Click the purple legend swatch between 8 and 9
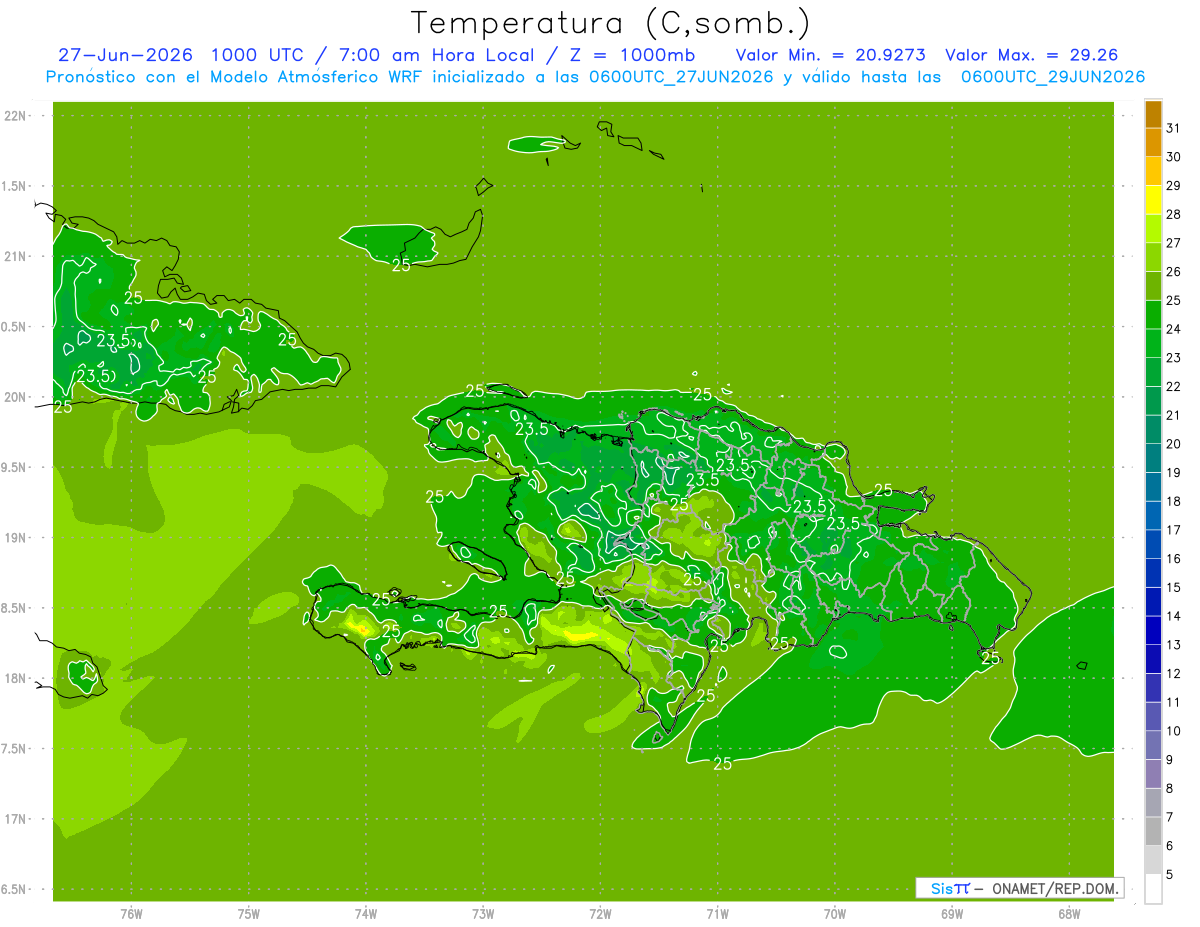Viewport: 1200px width, 927px height. point(1153,774)
